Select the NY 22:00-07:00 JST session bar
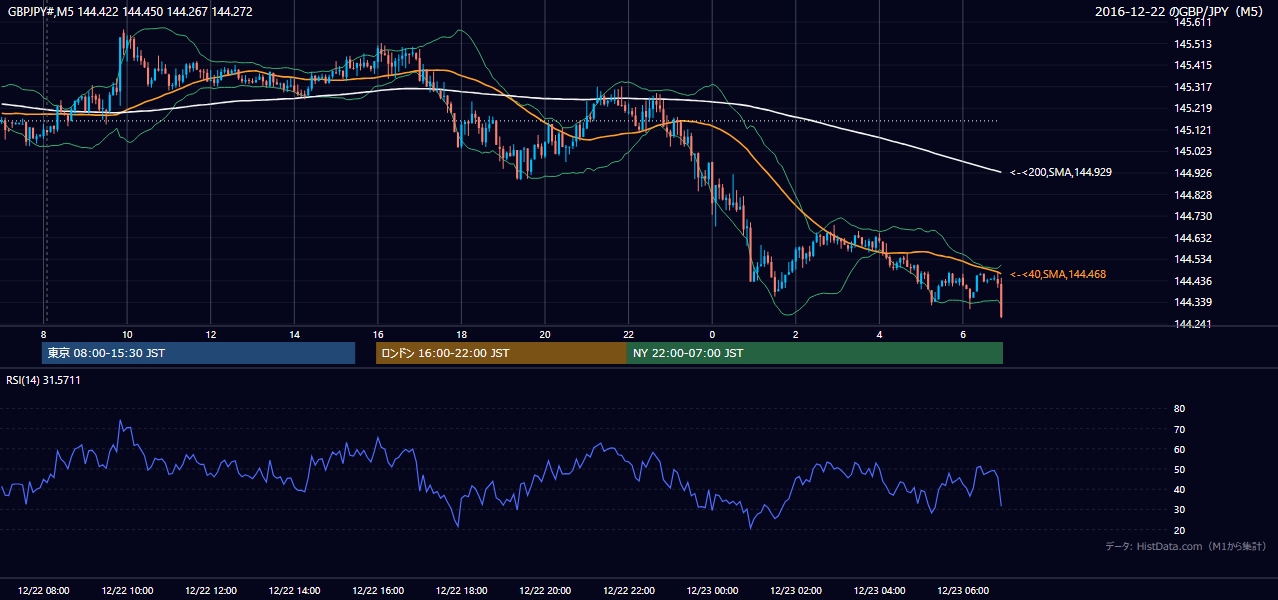The width and height of the screenshot is (1278, 600). (x=815, y=353)
